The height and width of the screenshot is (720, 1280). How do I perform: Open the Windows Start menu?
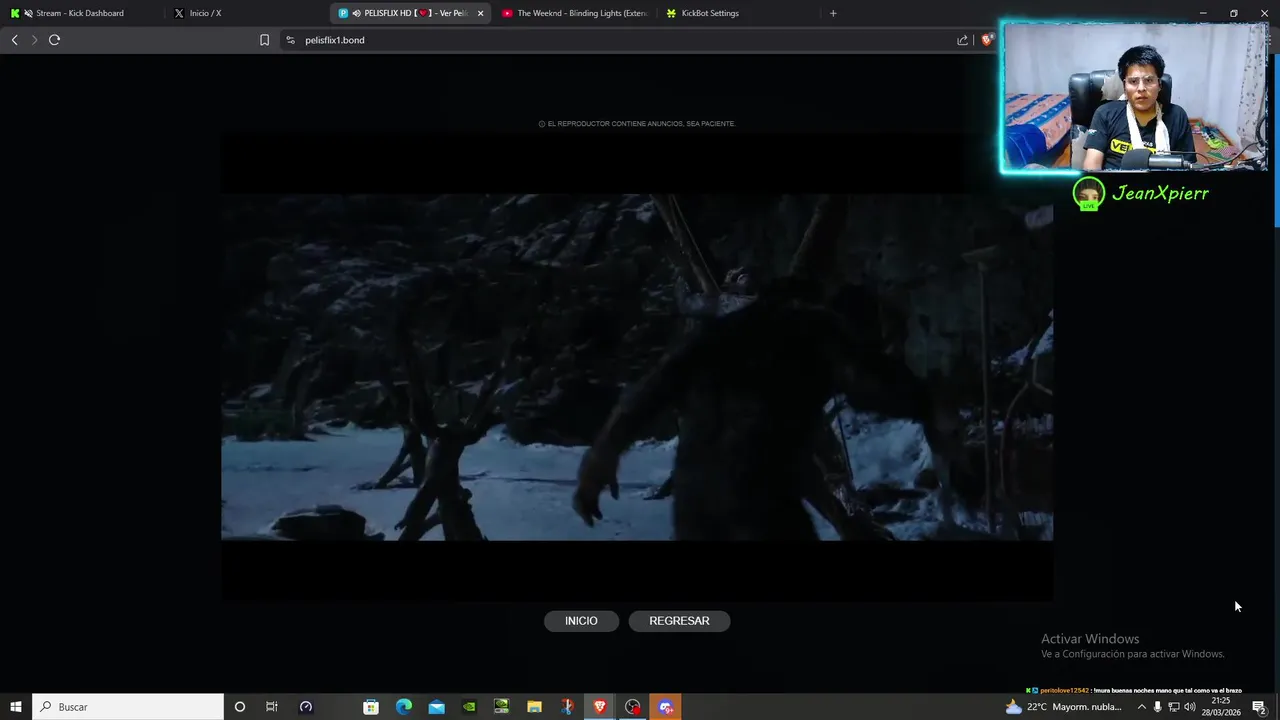(16, 707)
